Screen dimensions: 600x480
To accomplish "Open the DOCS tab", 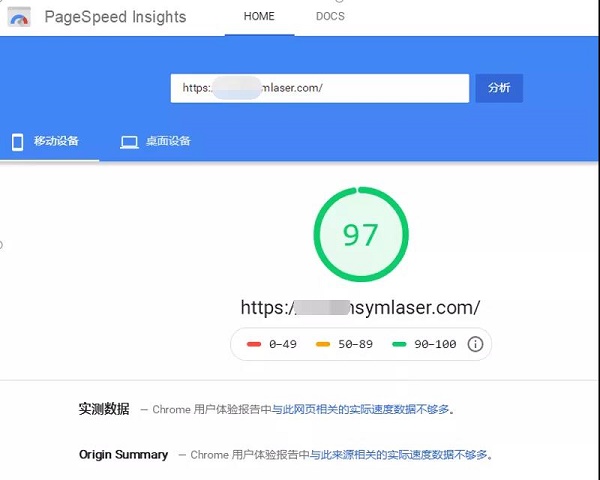I will tap(330, 16).
